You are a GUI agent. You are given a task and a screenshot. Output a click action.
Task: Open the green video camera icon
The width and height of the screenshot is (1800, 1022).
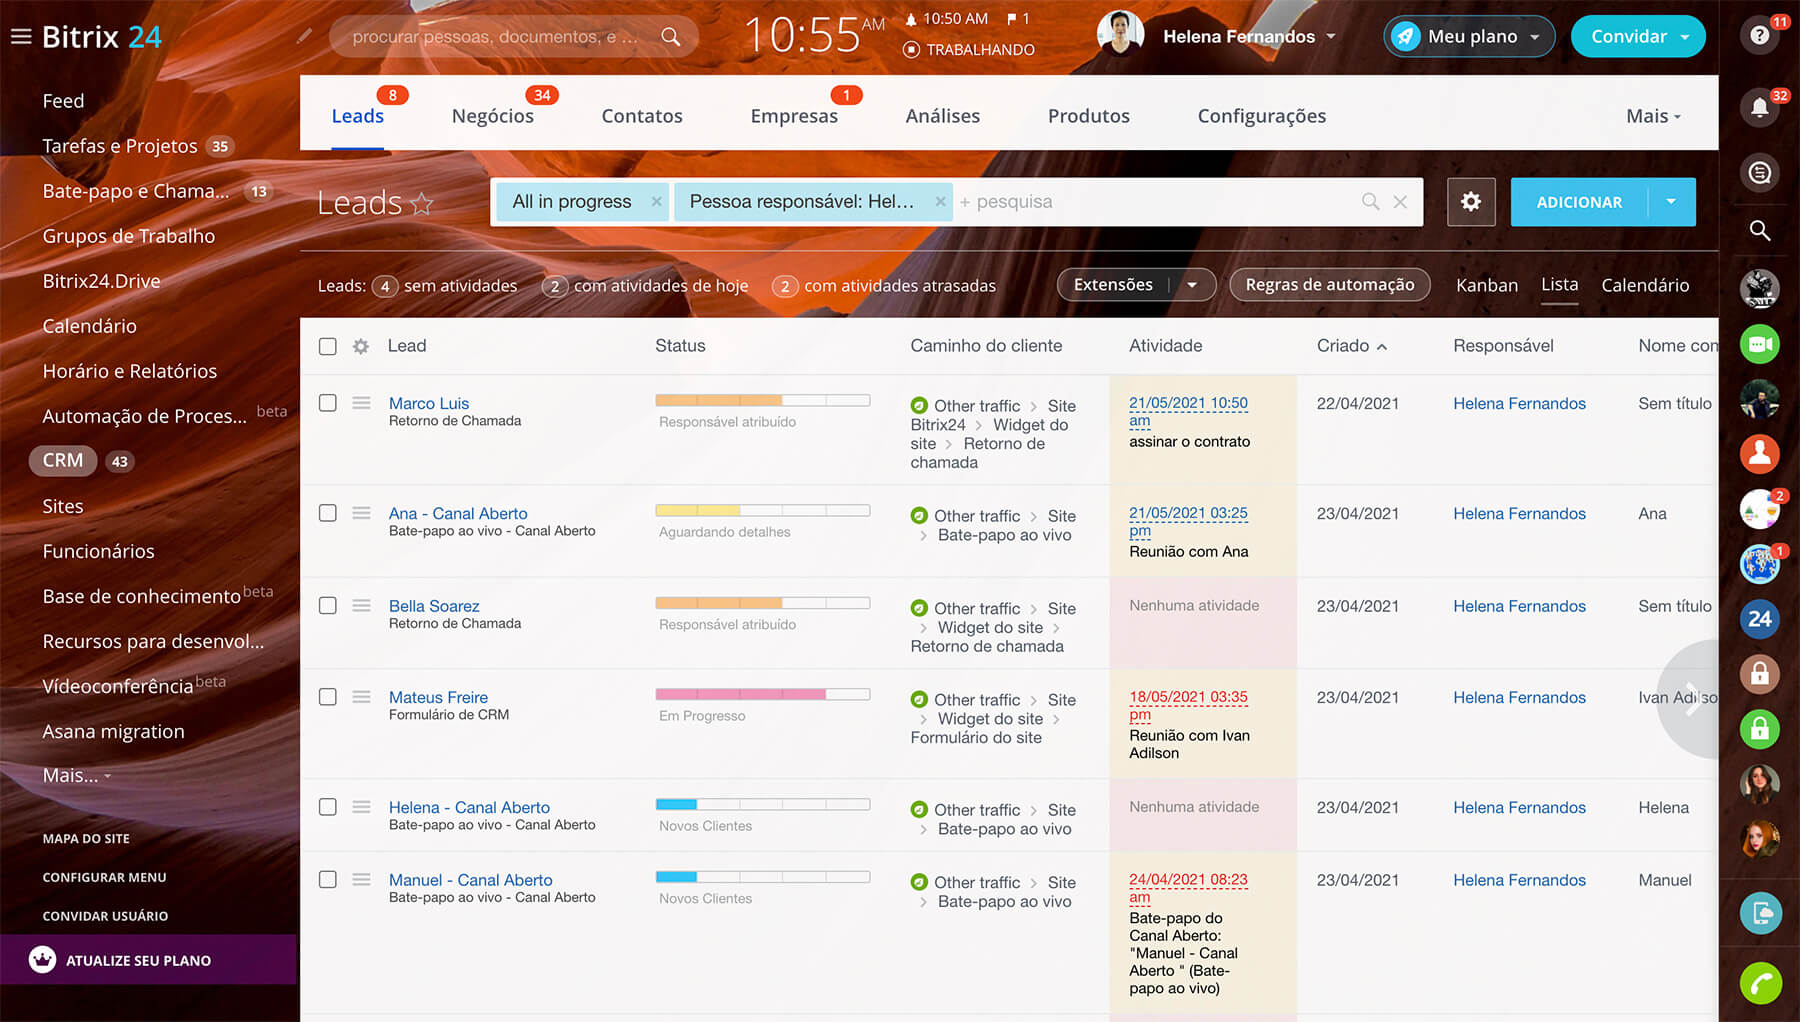[x=1759, y=344]
